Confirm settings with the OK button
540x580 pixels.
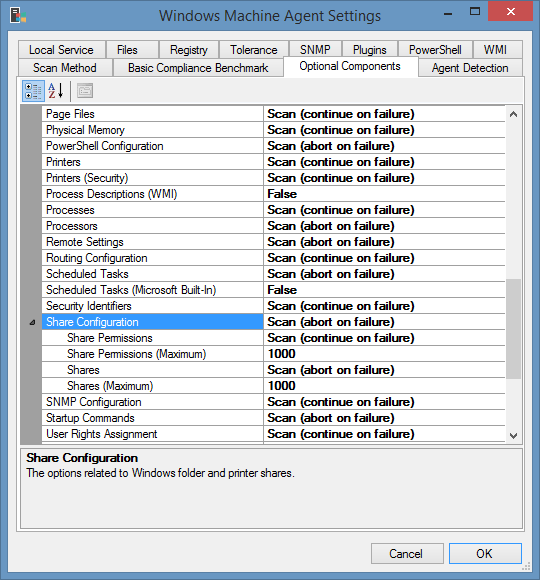(485, 553)
